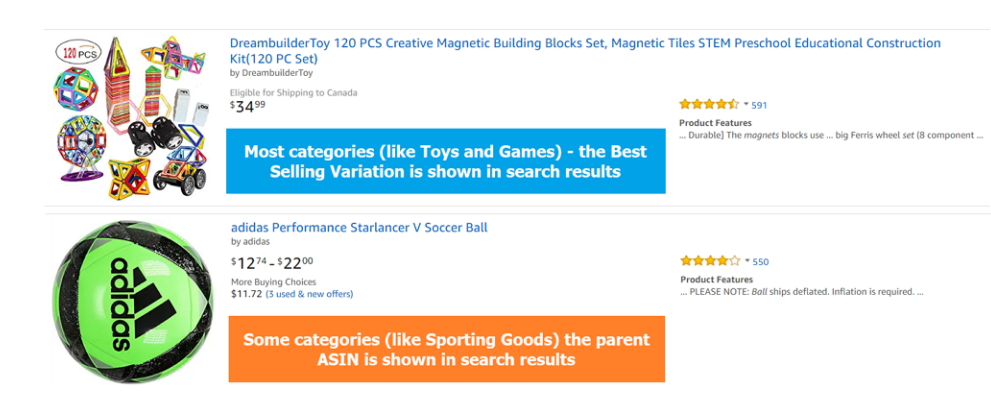Open the 591 customer reviews link
This screenshot has height=396, width=991.
pos(759,105)
